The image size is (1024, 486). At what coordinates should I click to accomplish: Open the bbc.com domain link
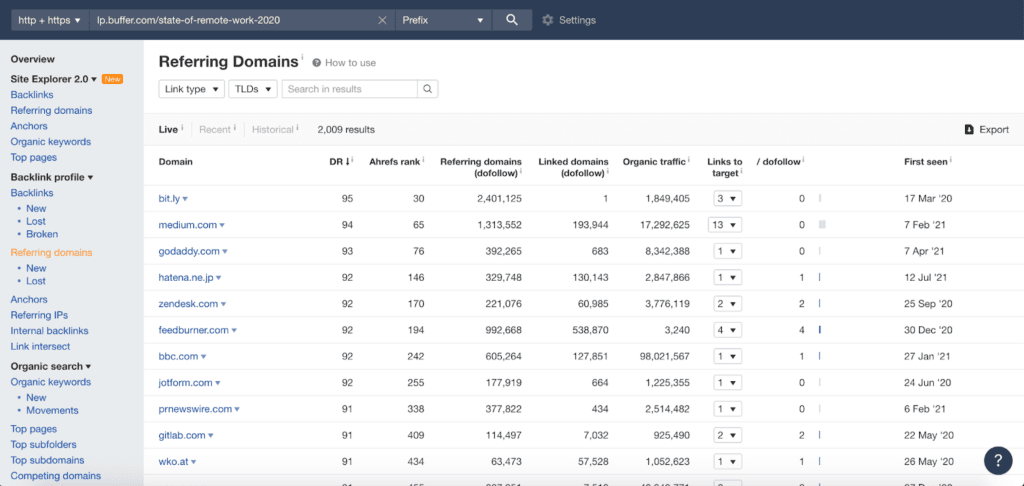pos(179,356)
